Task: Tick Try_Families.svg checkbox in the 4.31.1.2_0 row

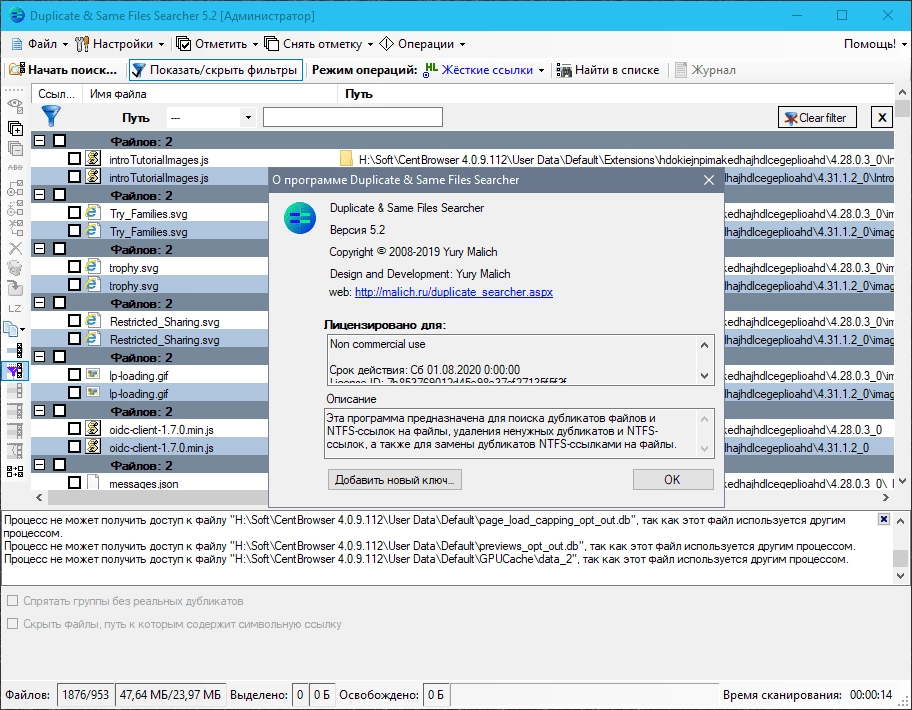Action: coord(74,230)
